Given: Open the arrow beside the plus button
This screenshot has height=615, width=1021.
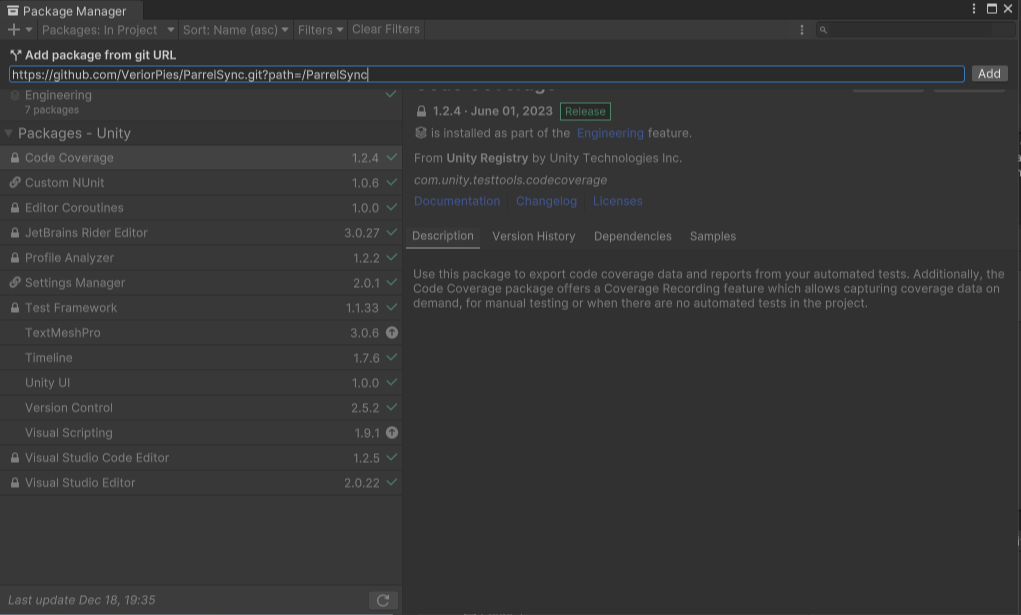Looking at the screenshot, I should [x=29, y=30].
